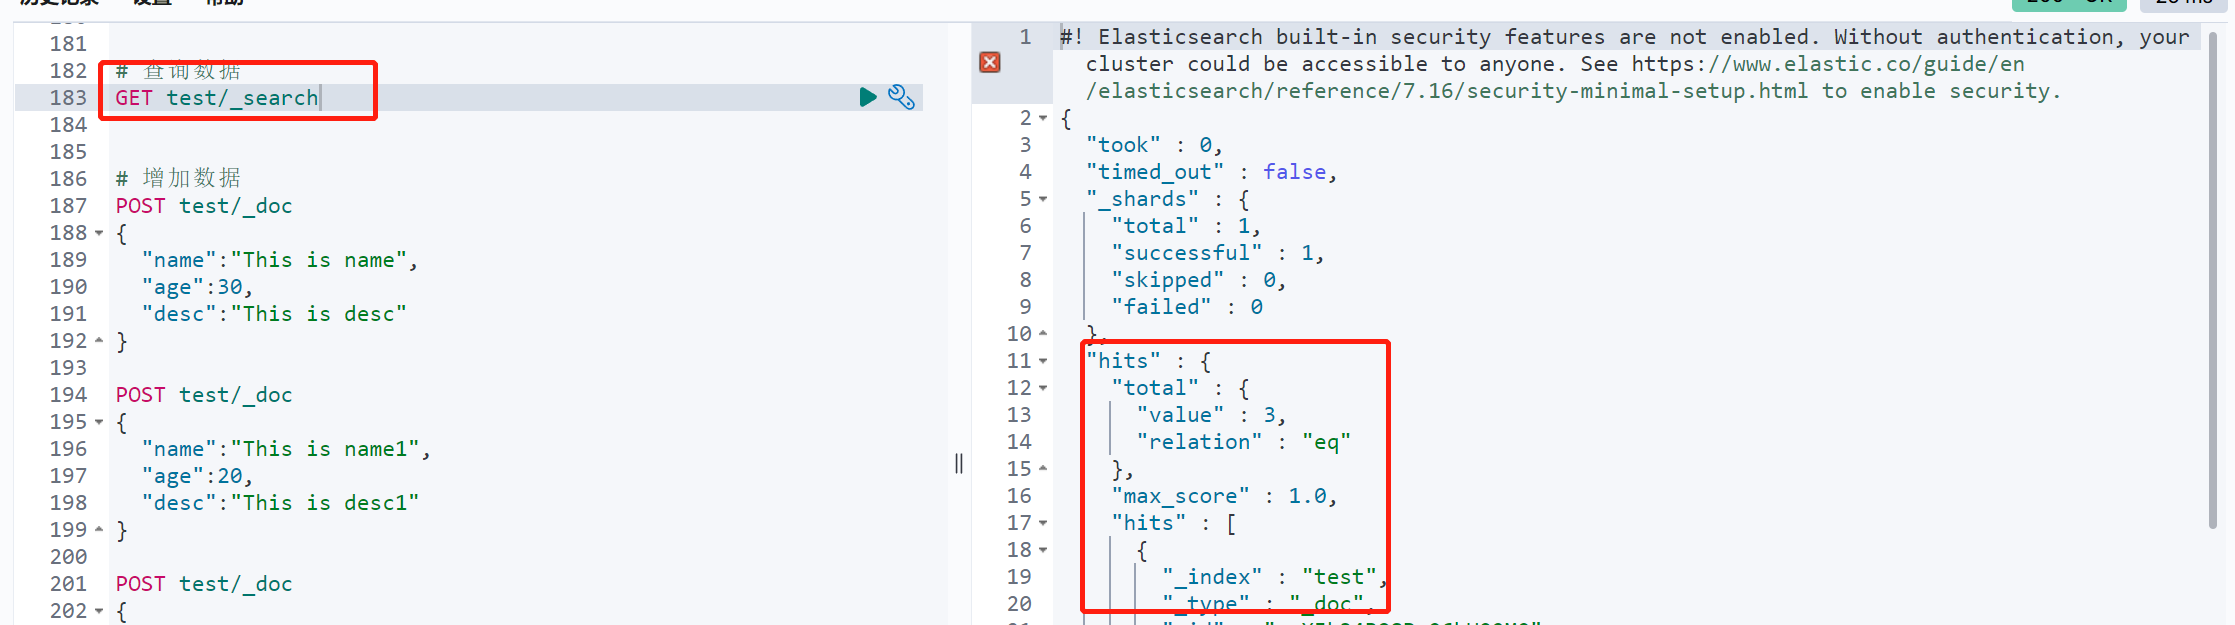Image resolution: width=2235 pixels, height=625 pixels.
Task: Click the red error marker beside response line 1
Action: [990, 63]
